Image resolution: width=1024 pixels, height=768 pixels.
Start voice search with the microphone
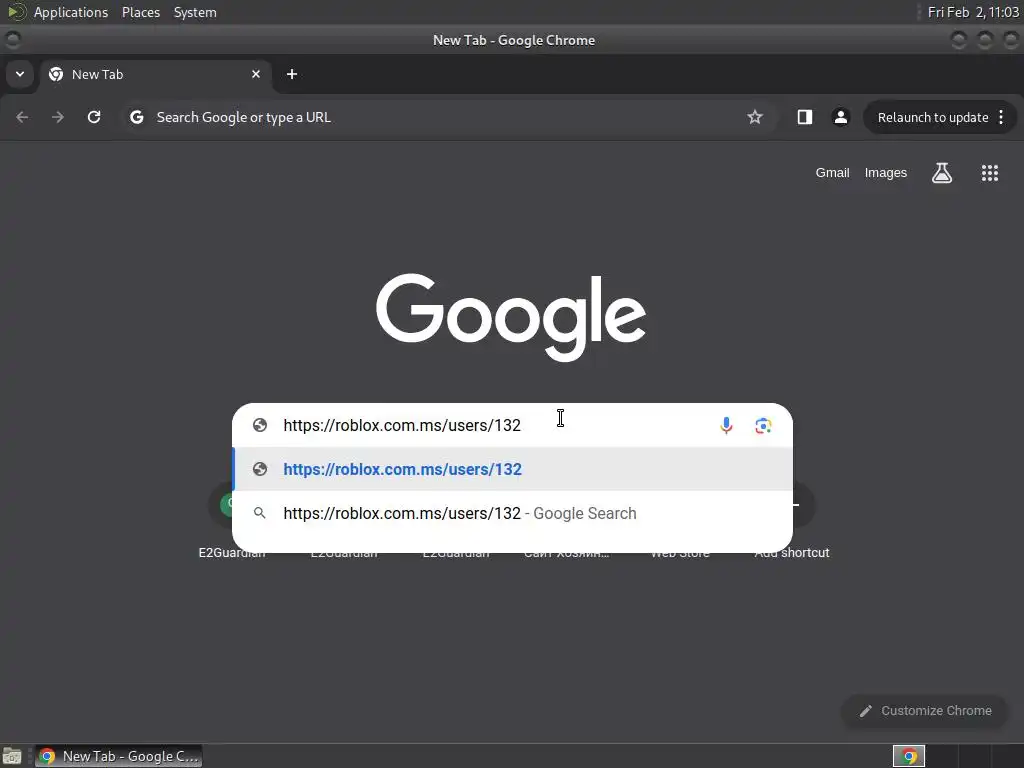pyautogui.click(x=726, y=425)
